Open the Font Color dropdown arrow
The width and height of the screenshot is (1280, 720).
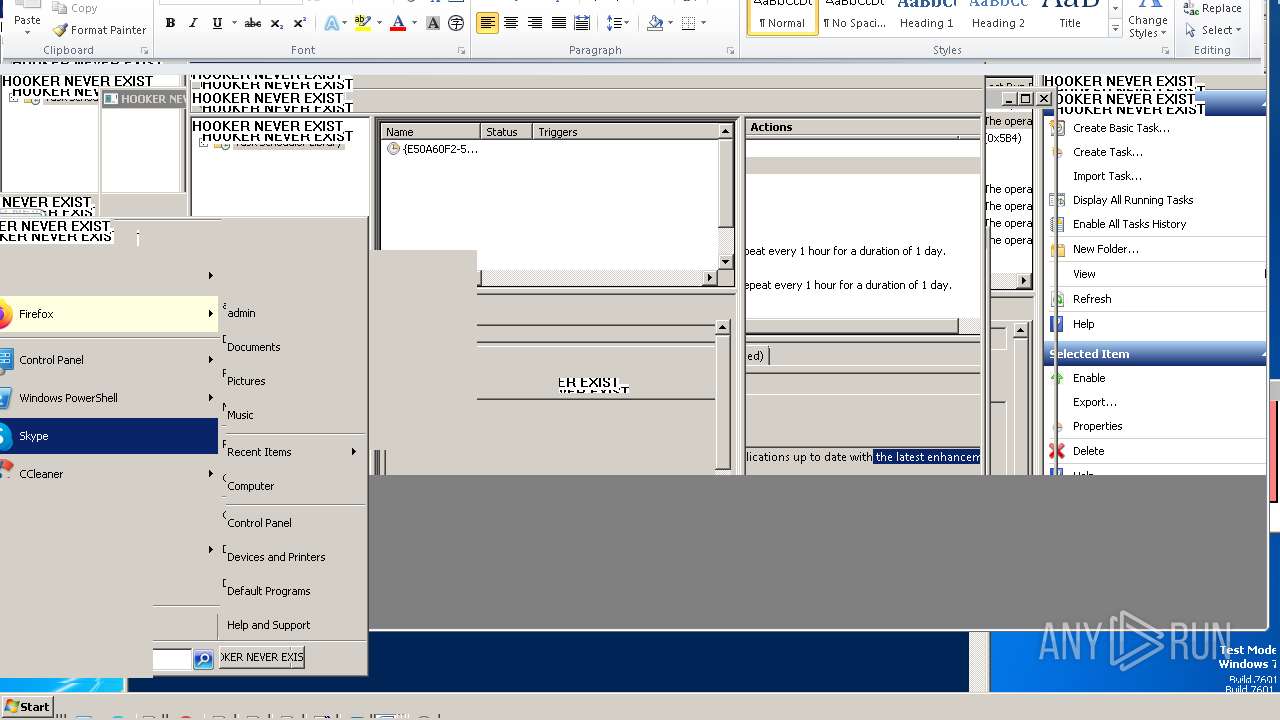click(414, 23)
